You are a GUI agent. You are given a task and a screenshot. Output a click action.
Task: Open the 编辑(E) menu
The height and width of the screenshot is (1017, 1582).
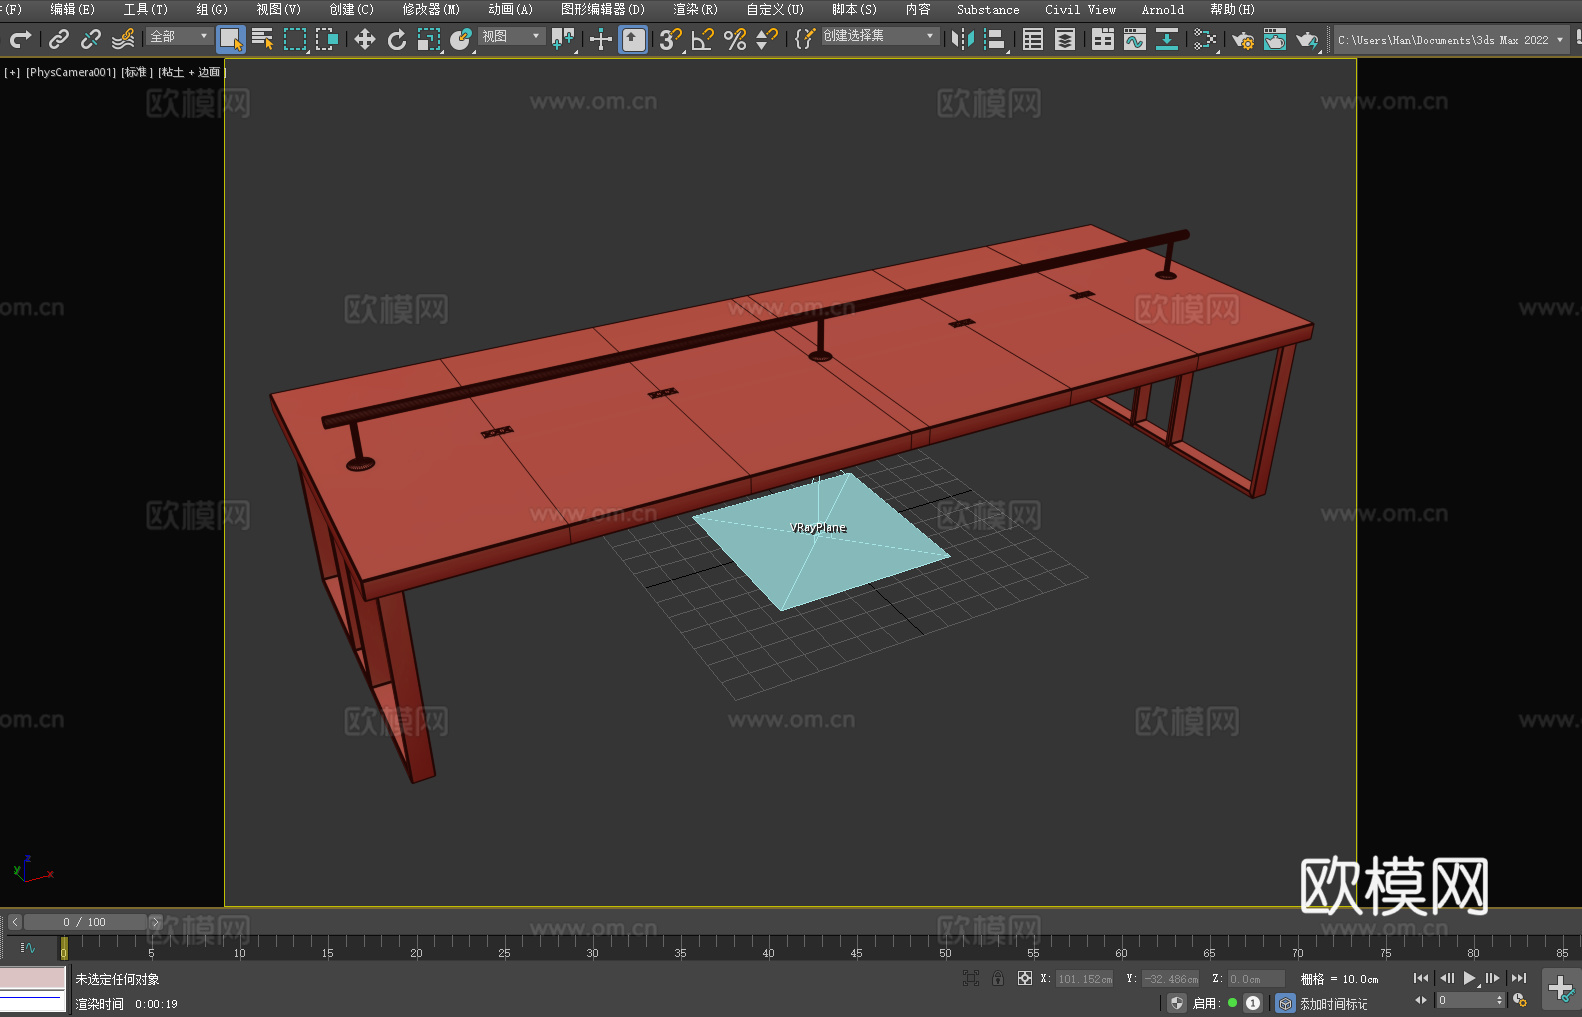click(72, 9)
